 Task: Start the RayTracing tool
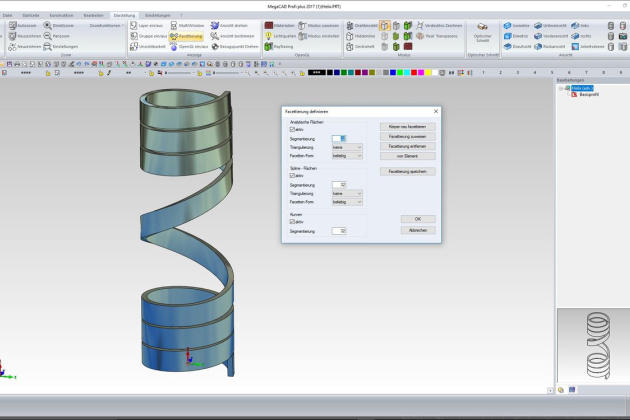pyautogui.click(x=268, y=46)
